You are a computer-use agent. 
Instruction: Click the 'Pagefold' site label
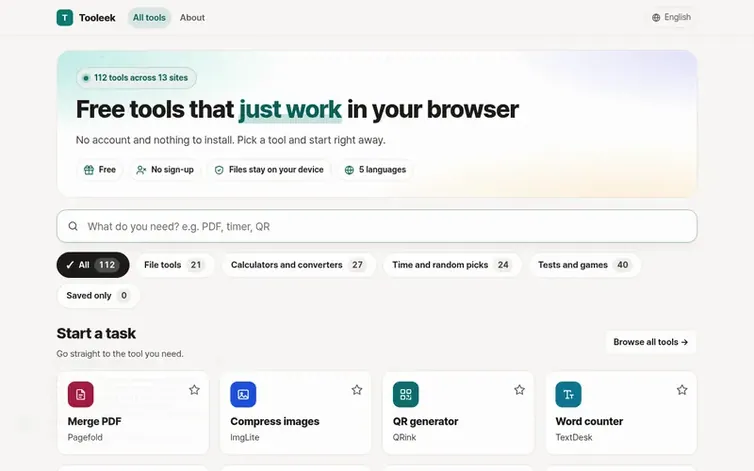click(x=85, y=437)
